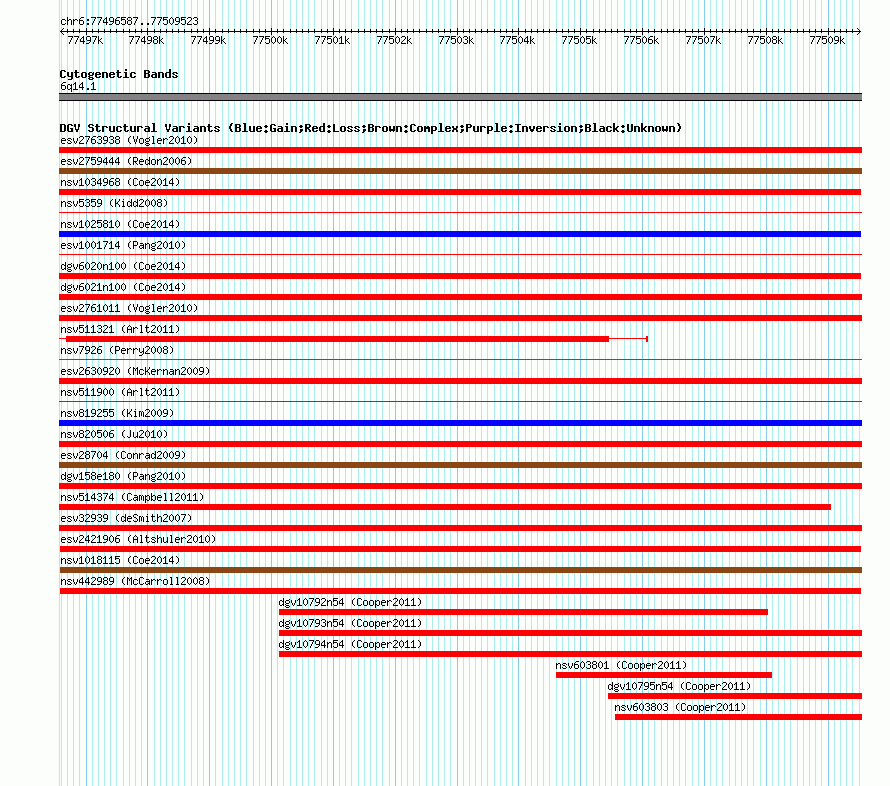Select the nsv819255 (Kim2009) blue gain bar
The image size is (890, 786).
click(x=460, y=423)
